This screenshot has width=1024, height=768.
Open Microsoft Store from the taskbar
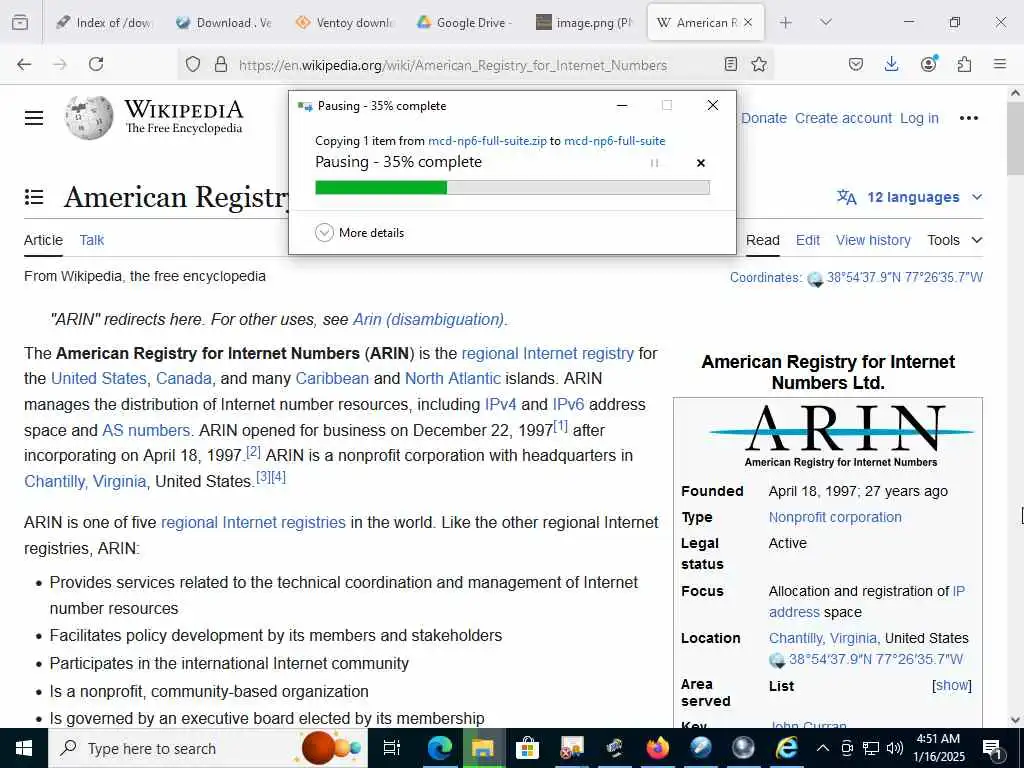tap(527, 748)
